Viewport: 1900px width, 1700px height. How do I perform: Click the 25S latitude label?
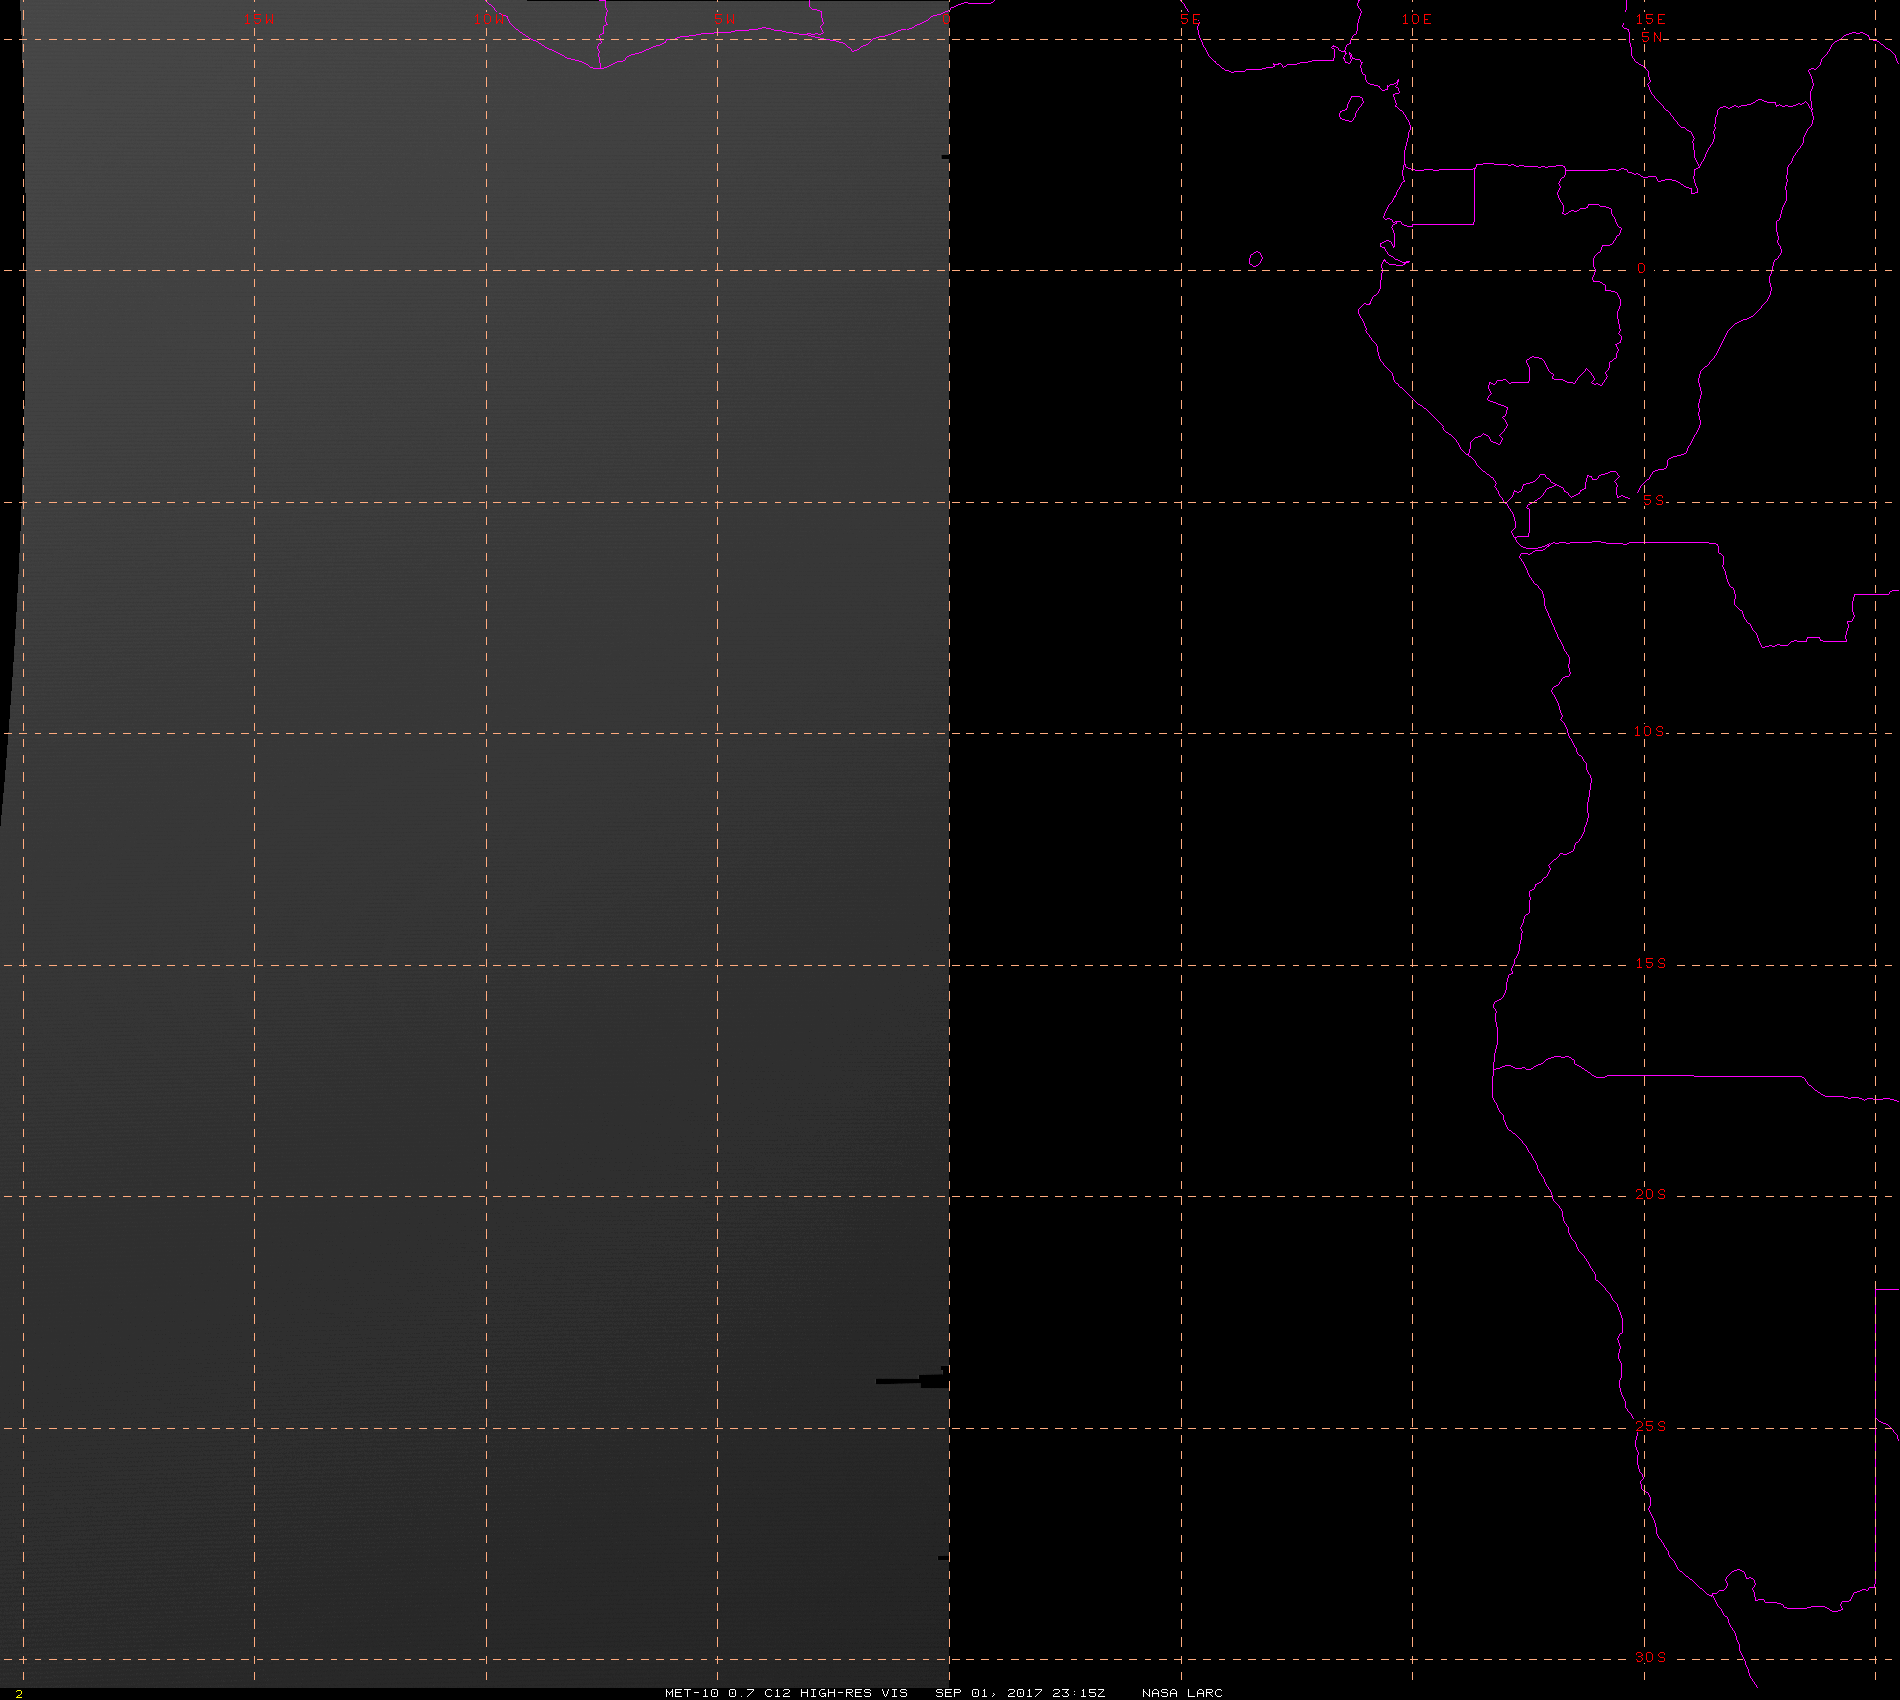tap(1651, 1426)
